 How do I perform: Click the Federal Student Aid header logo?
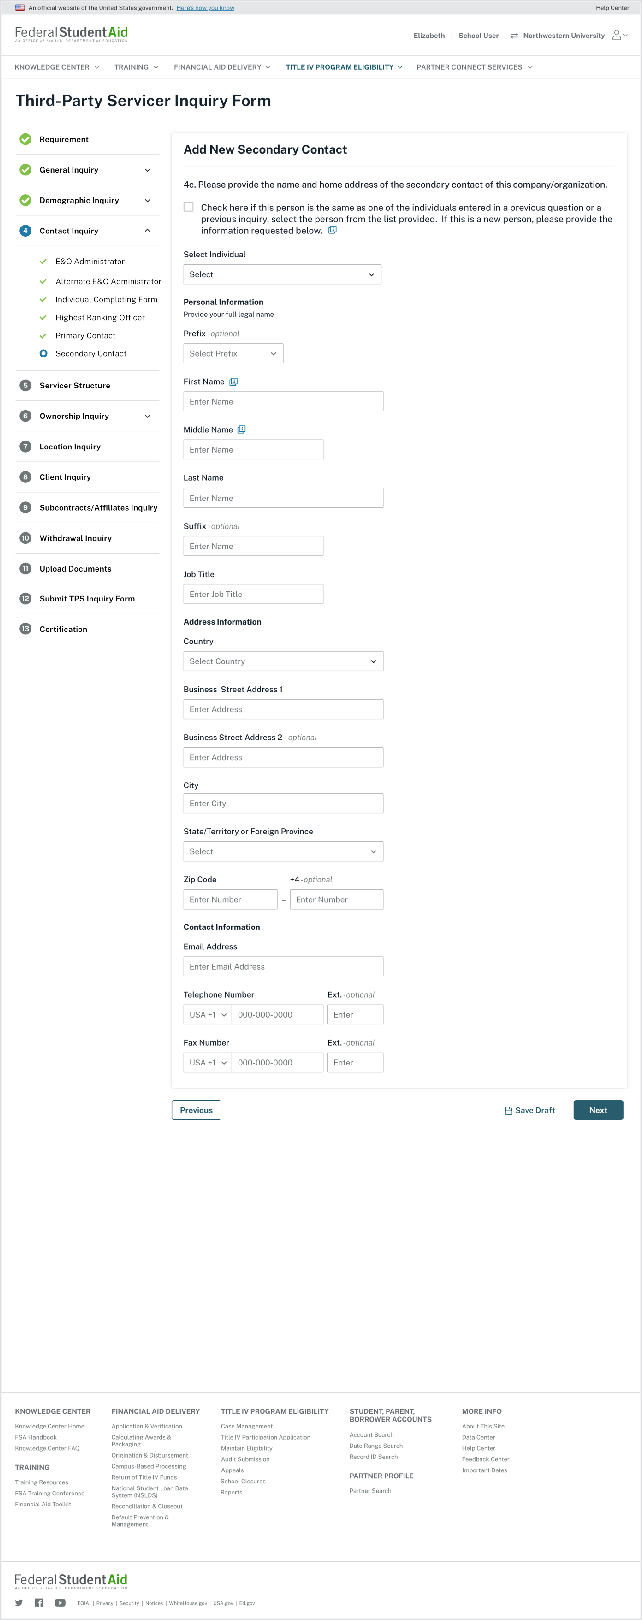click(71, 35)
